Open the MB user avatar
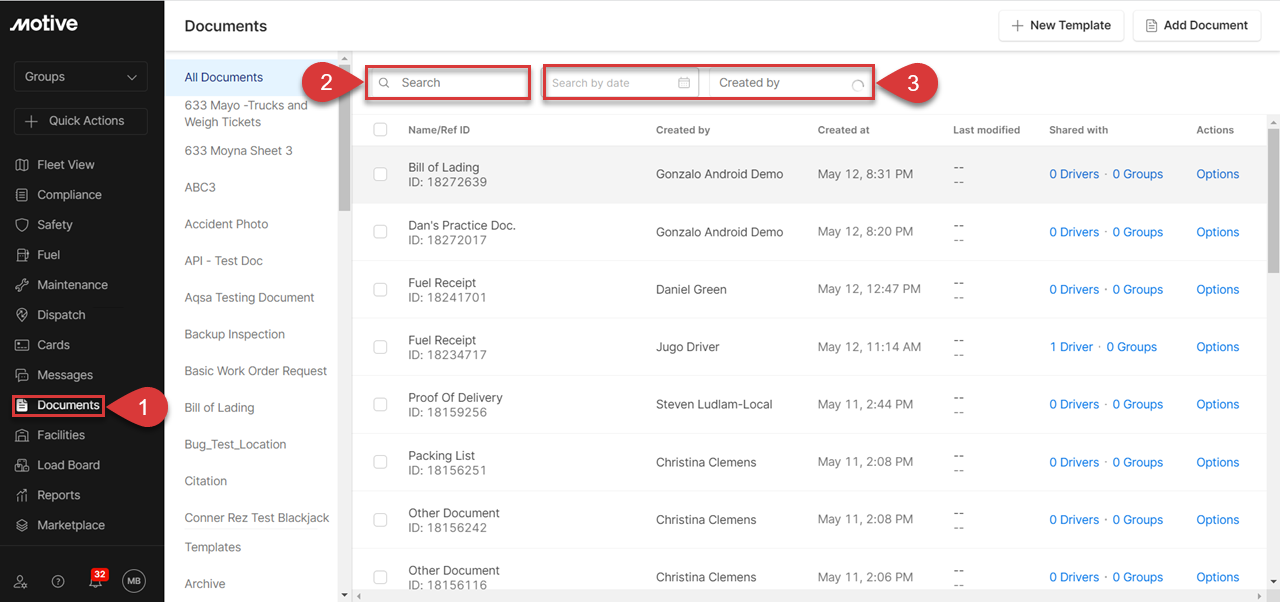Viewport: 1280px width, 602px height. (134, 581)
